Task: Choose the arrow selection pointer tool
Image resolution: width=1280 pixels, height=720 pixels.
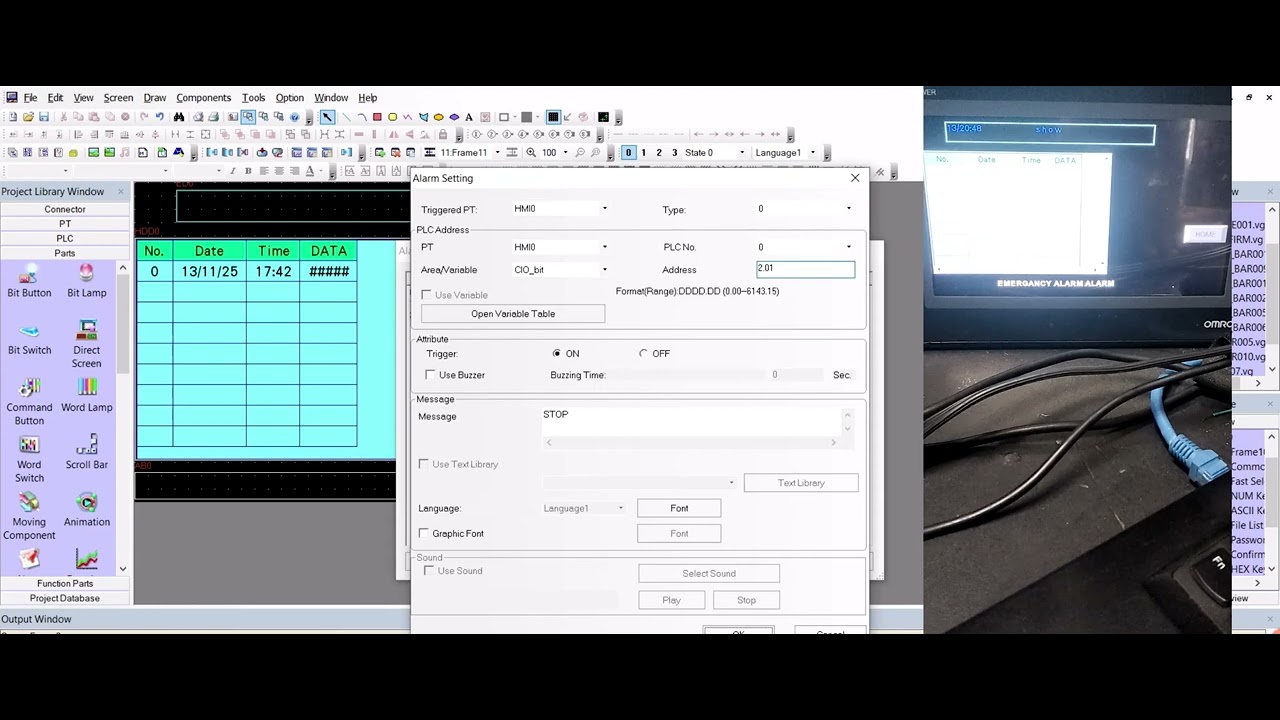Action: 327,117
